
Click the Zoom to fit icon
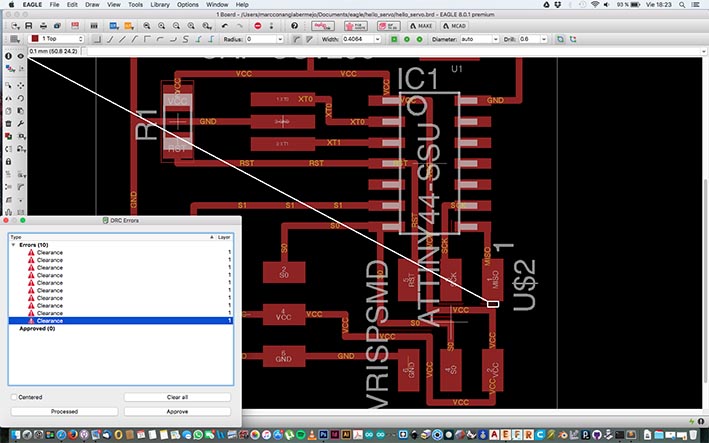147,26
